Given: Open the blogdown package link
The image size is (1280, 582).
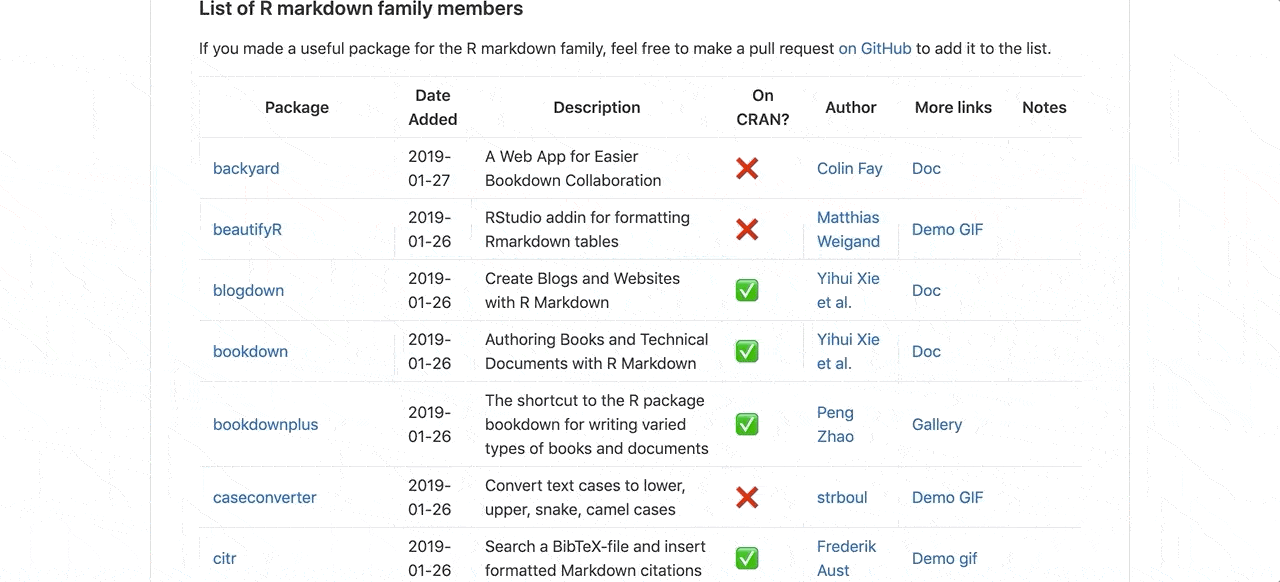Looking at the screenshot, I should [x=248, y=291].
